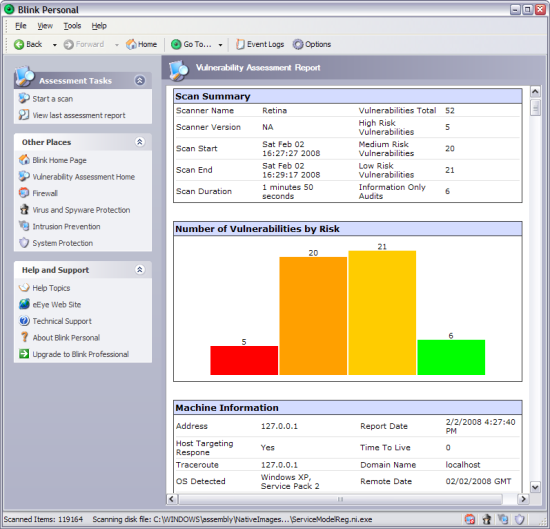Click Vulnerability Assessment Home magnifier icon

point(24,176)
